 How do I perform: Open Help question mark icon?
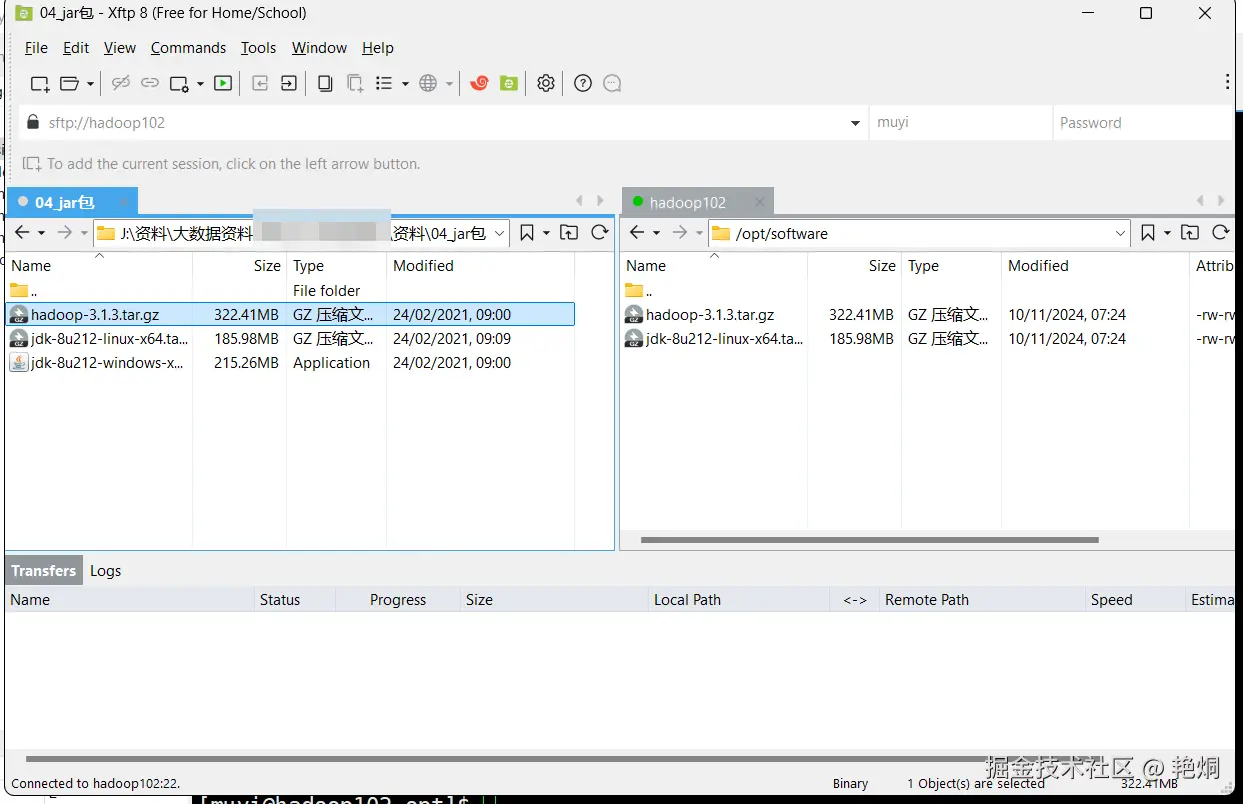click(x=583, y=84)
